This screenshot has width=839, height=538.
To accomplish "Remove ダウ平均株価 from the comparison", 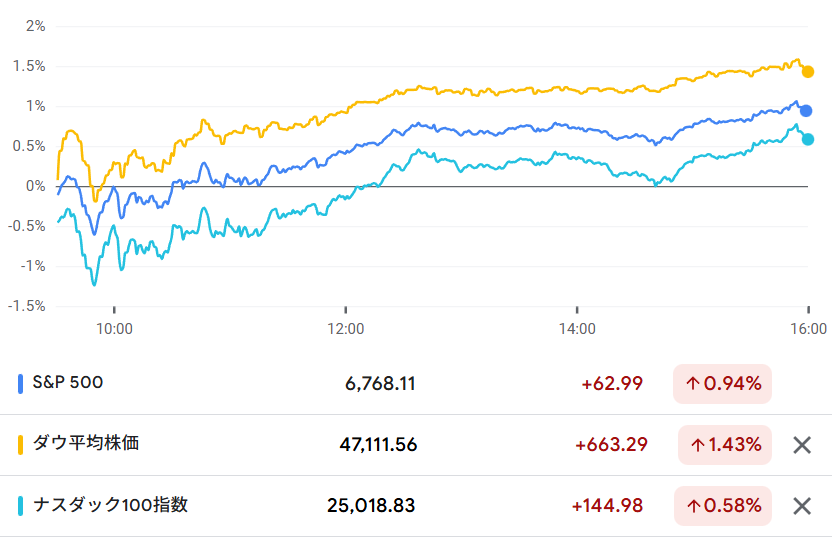I will 801,445.
